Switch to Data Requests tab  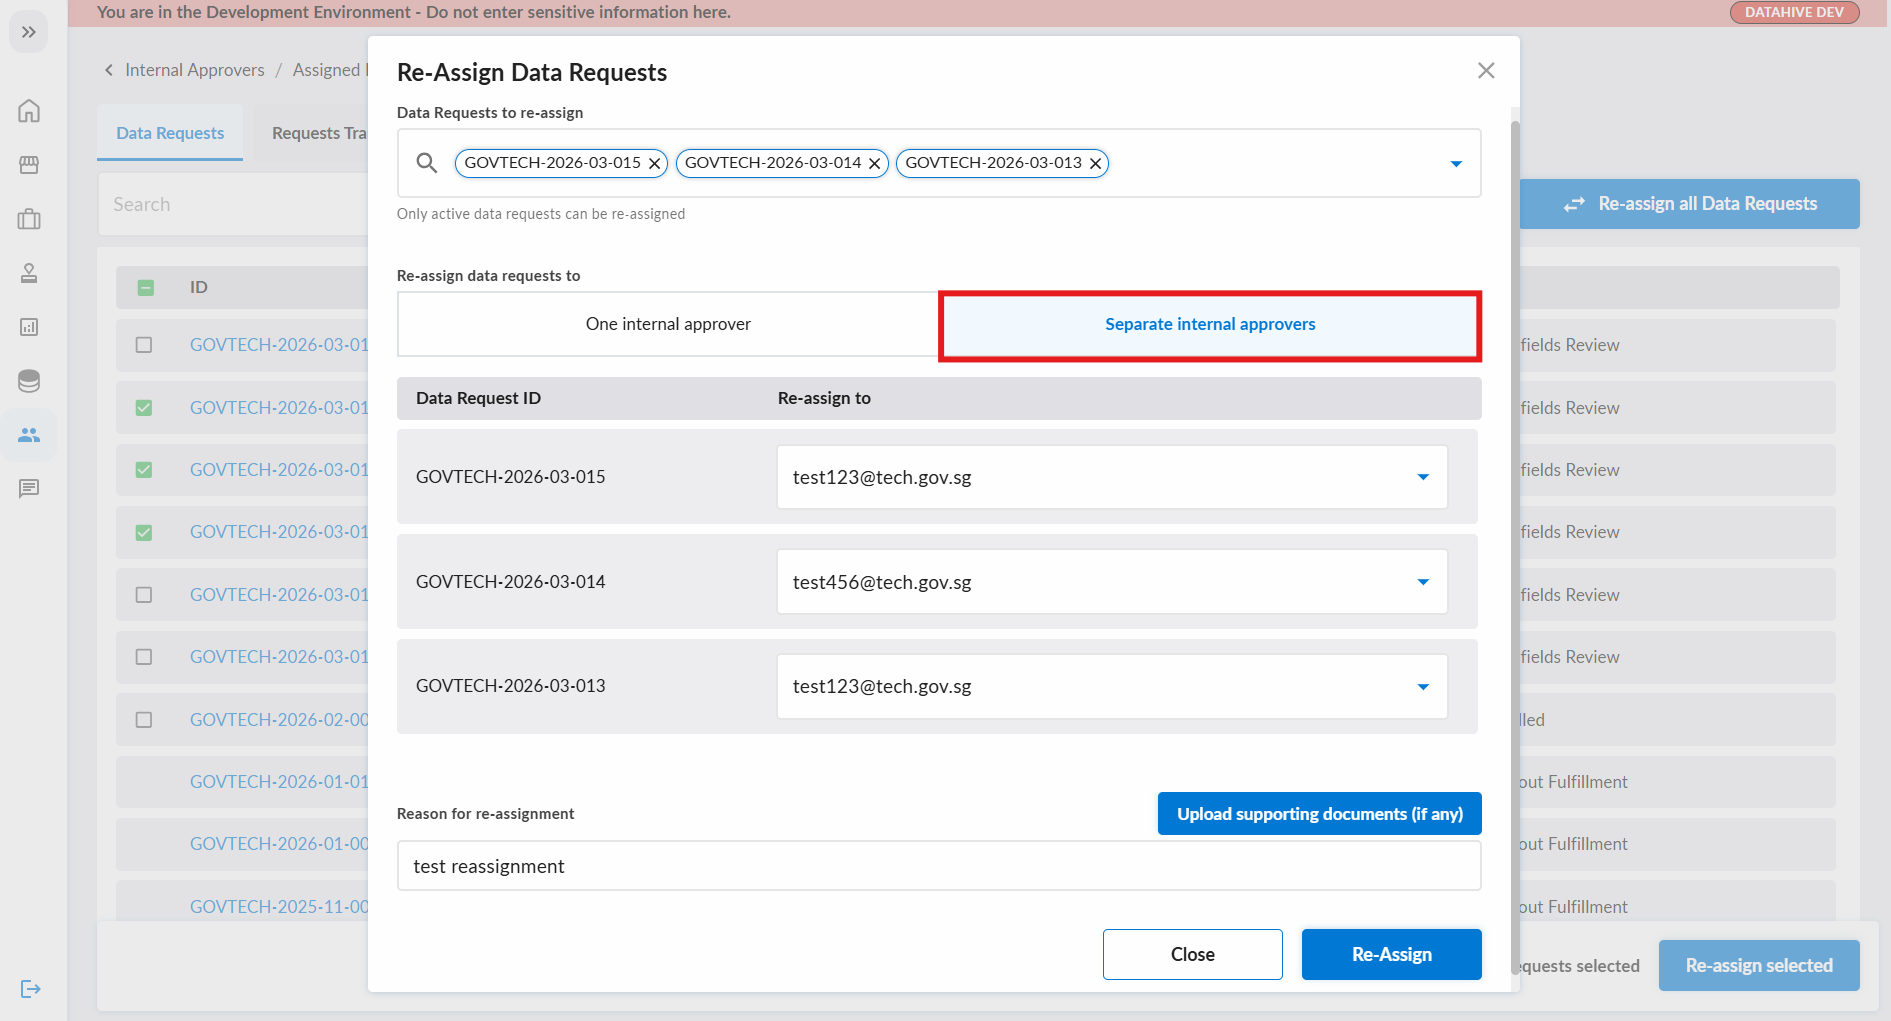(170, 133)
